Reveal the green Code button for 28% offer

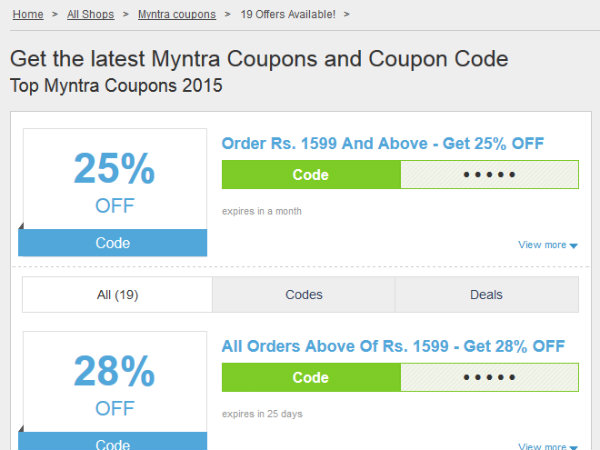pos(311,378)
